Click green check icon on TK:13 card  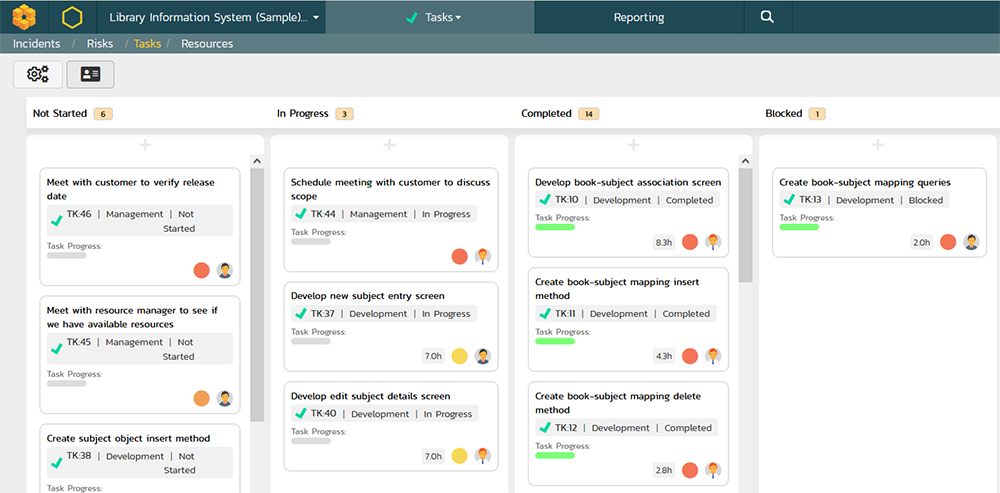click(x=788, y=200)
